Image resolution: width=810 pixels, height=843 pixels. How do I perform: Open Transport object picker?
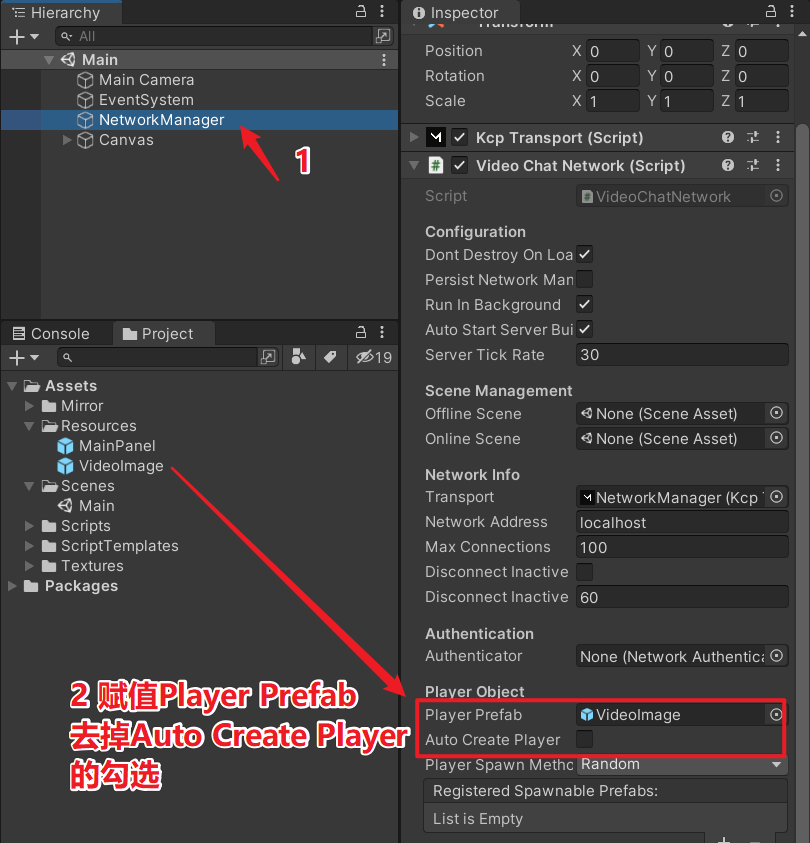tap(776, 497)
